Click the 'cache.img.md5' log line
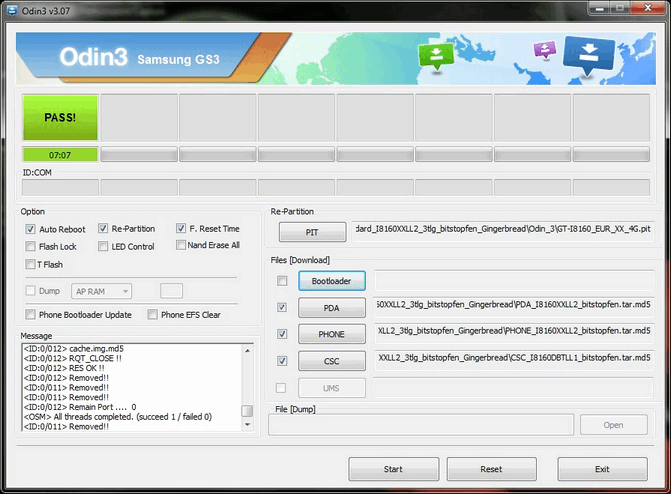 click(74, 348)
